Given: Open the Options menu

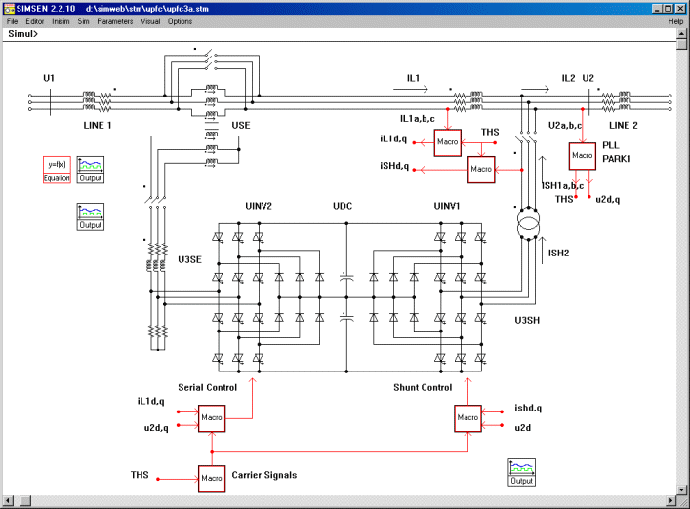Looking at the screenshot, I should tap(180, 21).
